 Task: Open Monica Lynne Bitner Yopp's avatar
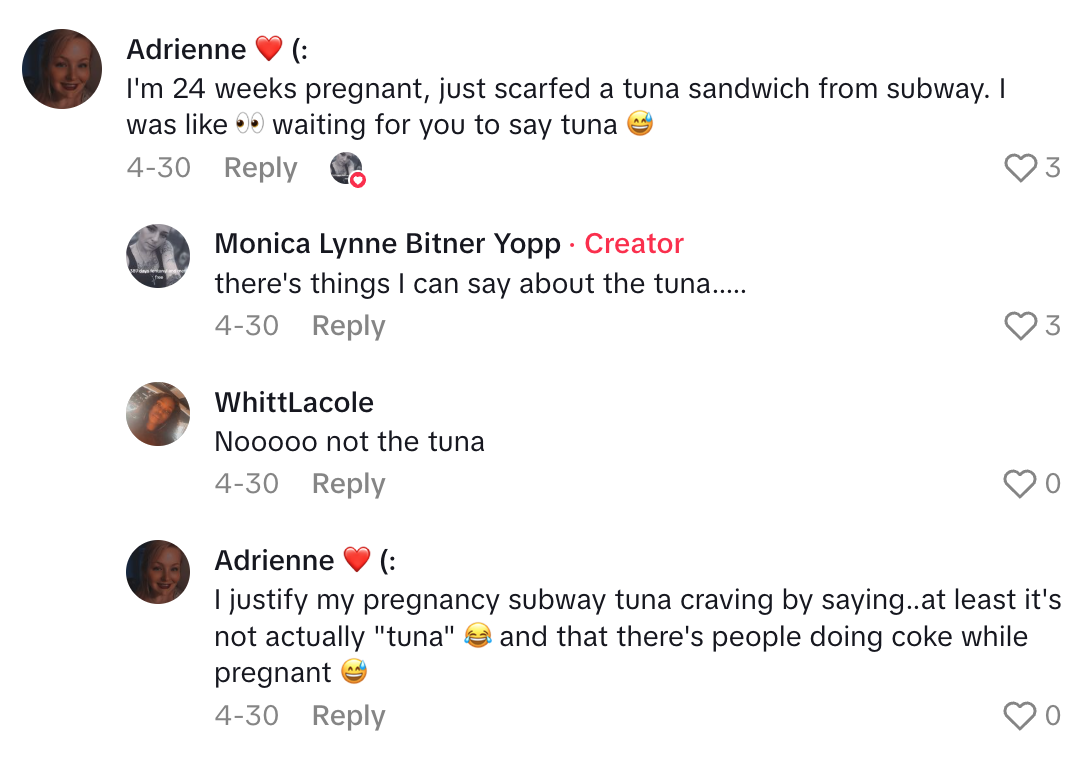[158, 256]
